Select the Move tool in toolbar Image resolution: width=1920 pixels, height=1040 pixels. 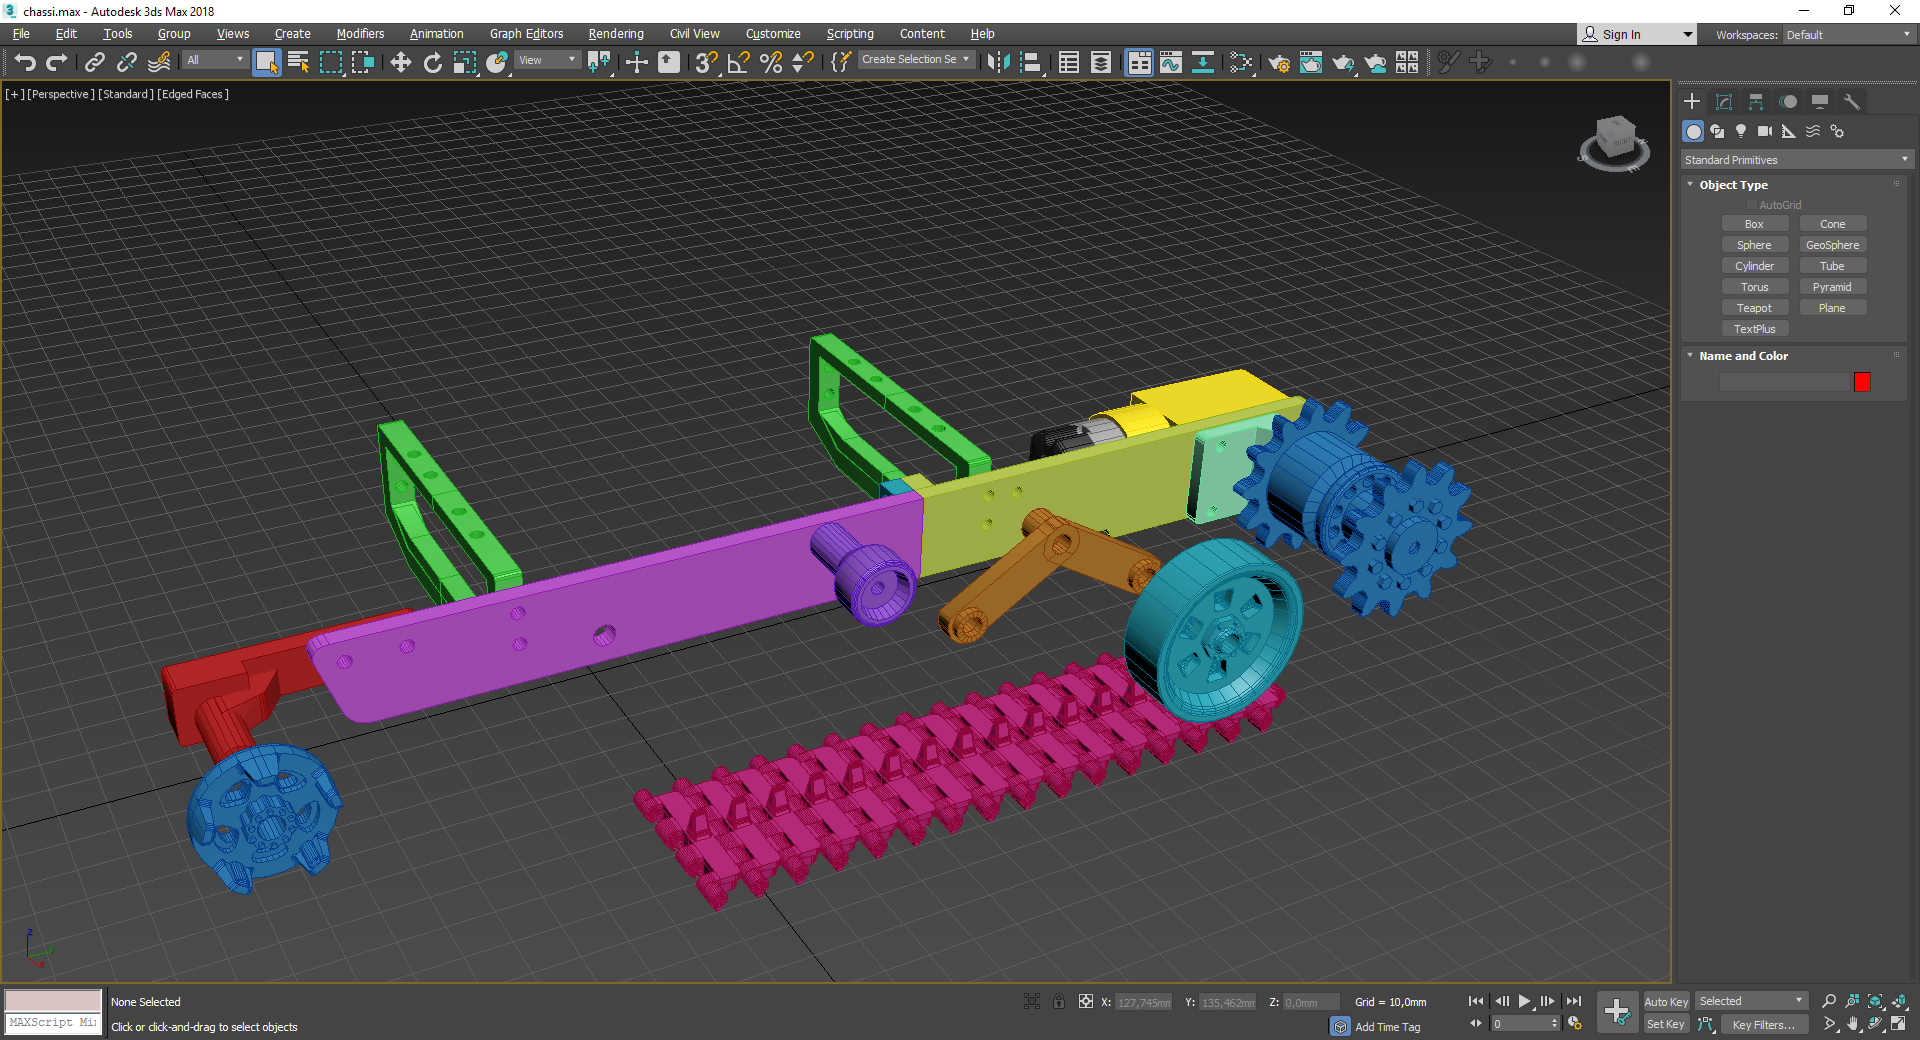[400, 62]
